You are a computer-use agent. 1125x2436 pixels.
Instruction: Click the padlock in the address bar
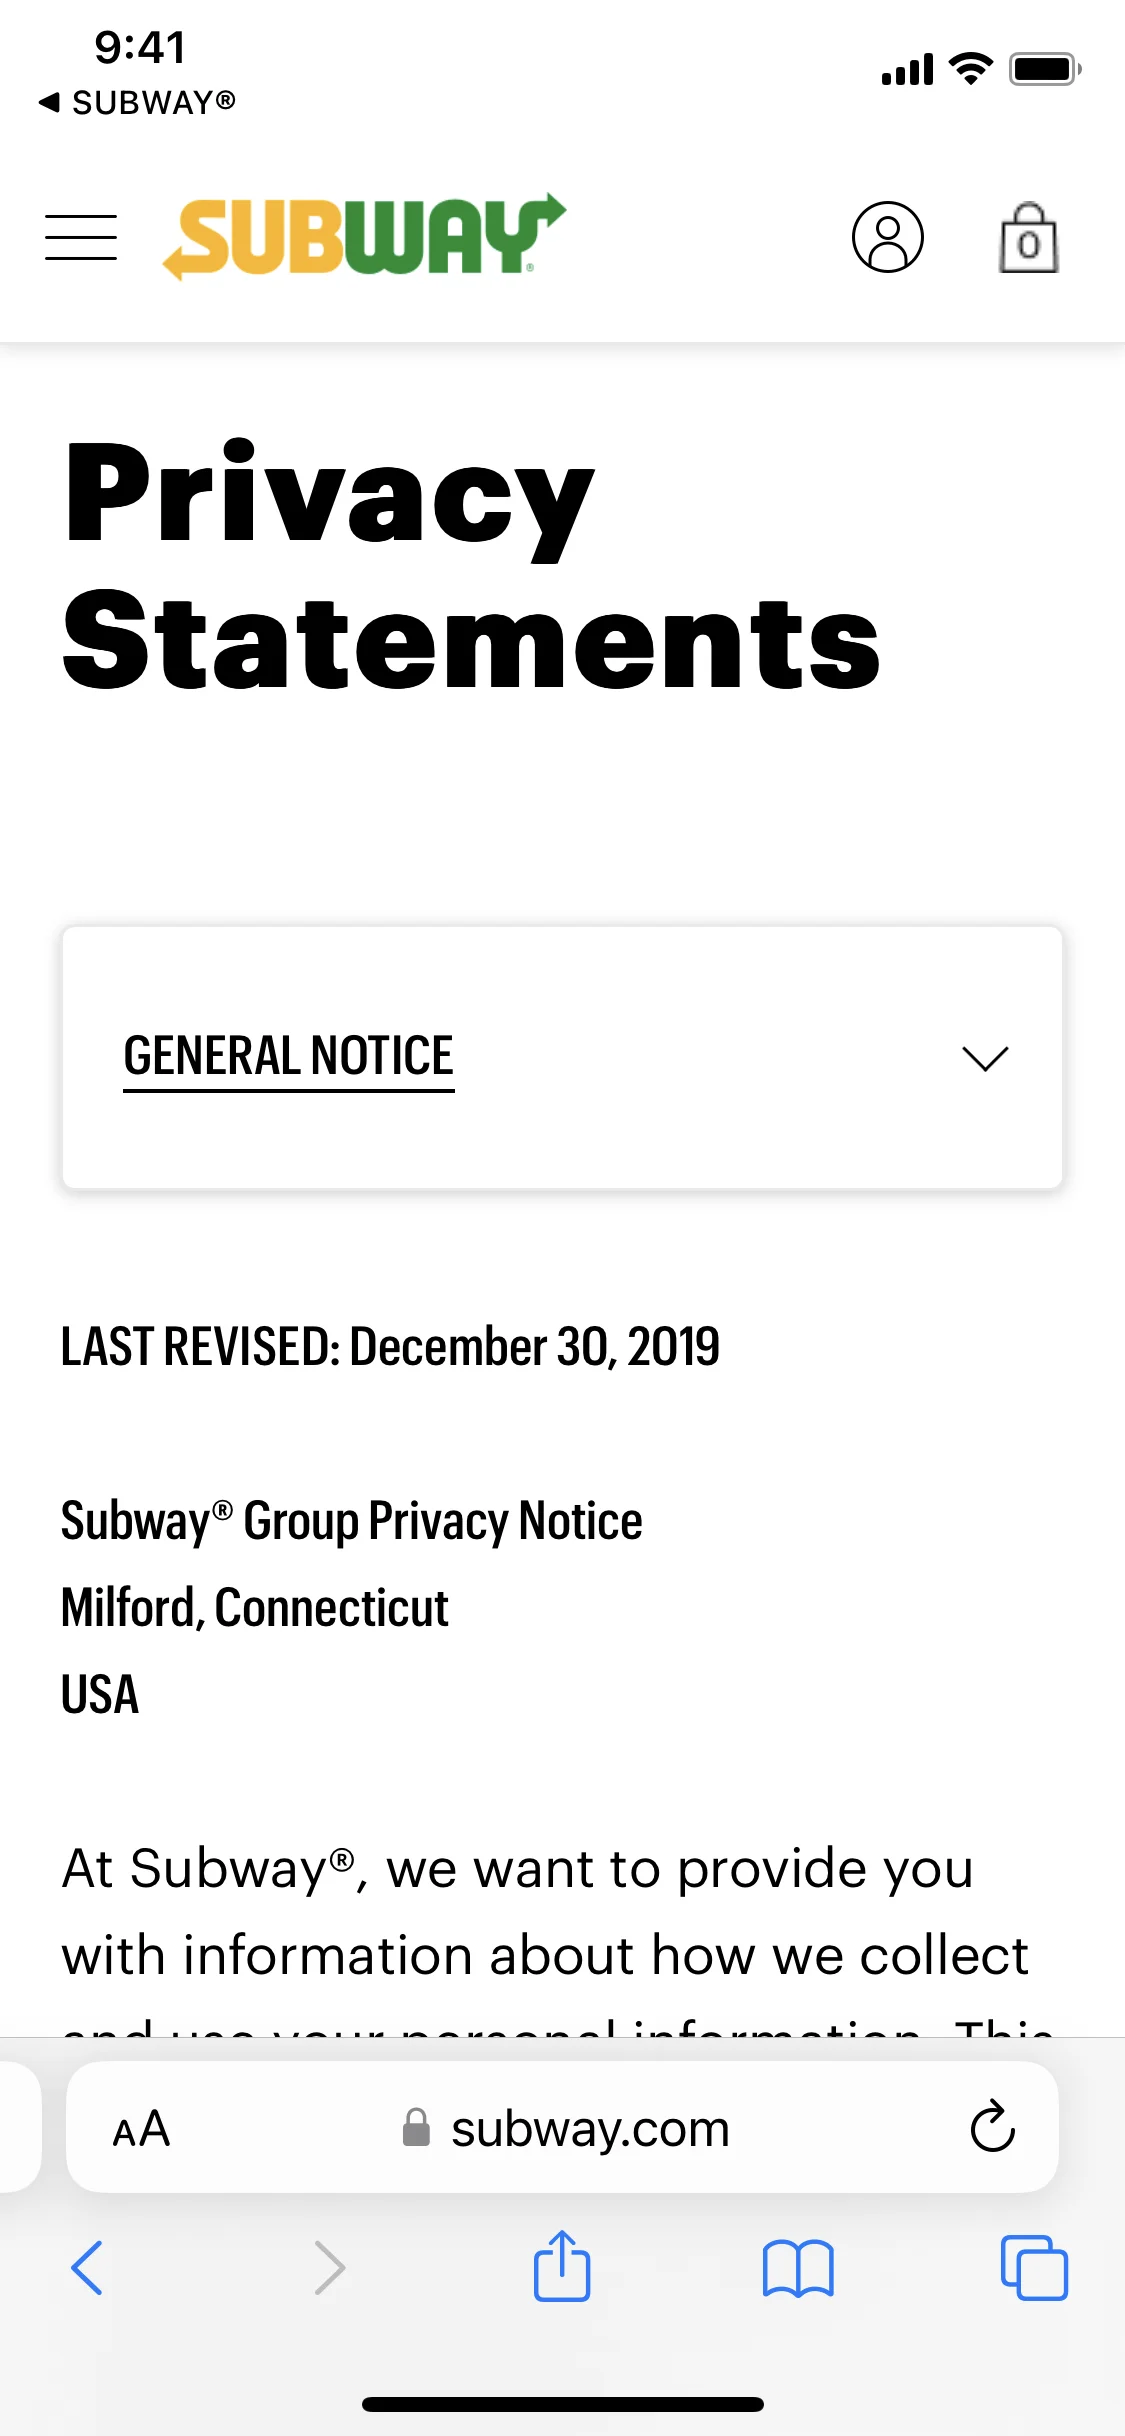tap(416, 2128)
